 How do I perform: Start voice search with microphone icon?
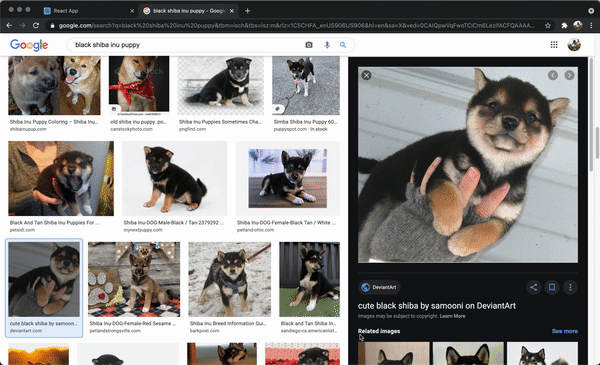[327, 45]
